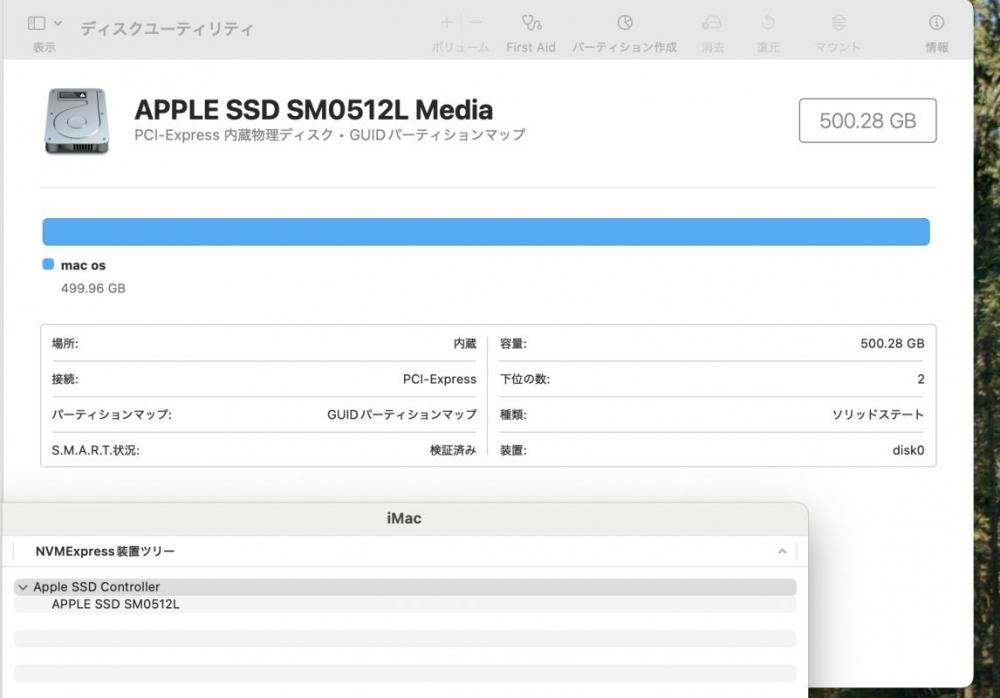Select the erase disk icon

tap(712, 23)
